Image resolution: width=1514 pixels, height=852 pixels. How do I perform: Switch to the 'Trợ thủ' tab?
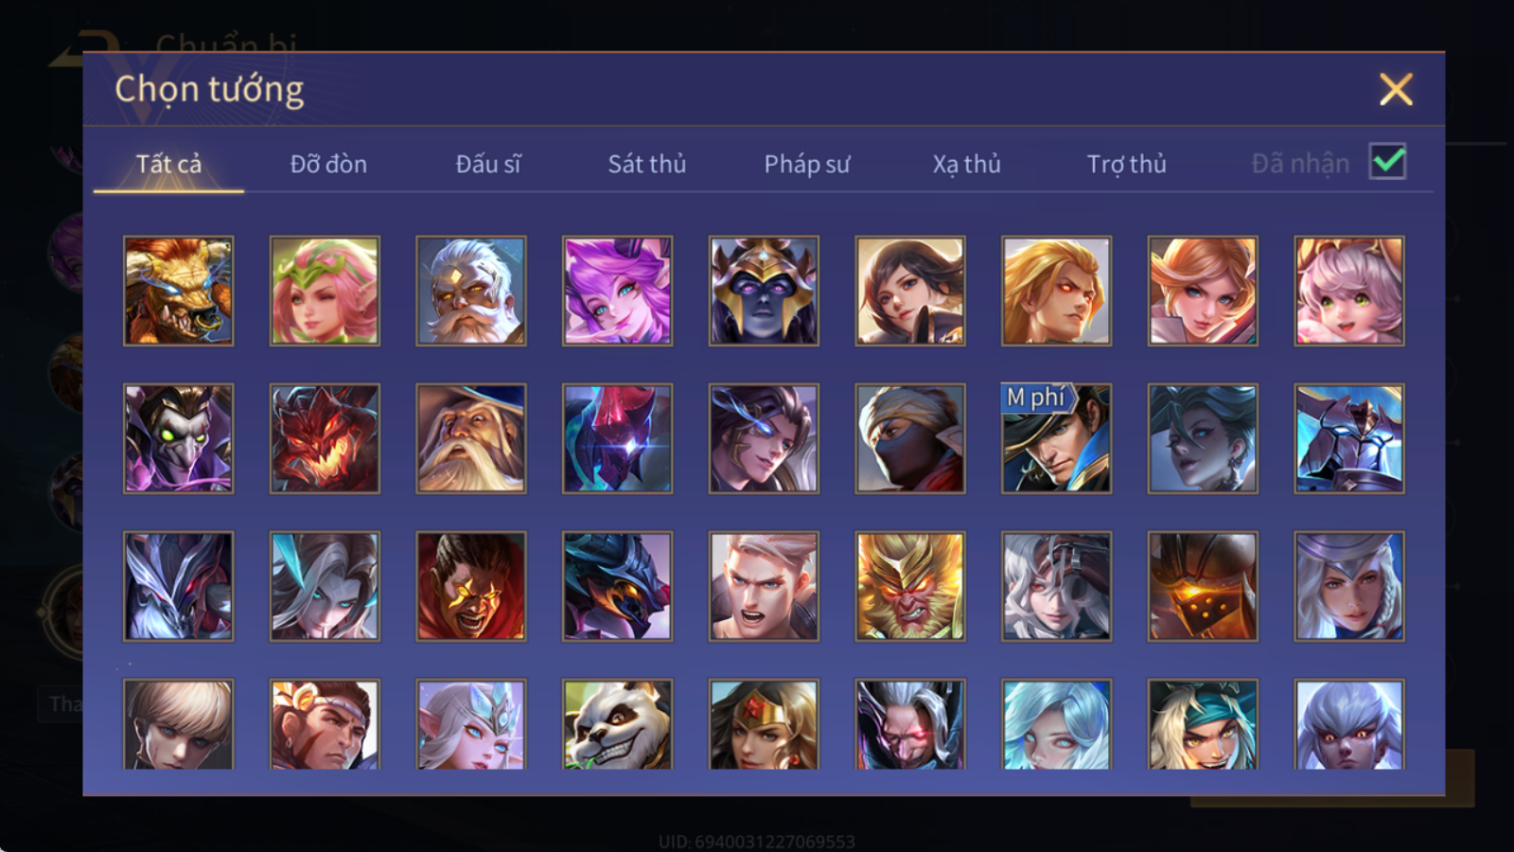pyautogui.click(x=1127, y=164)
